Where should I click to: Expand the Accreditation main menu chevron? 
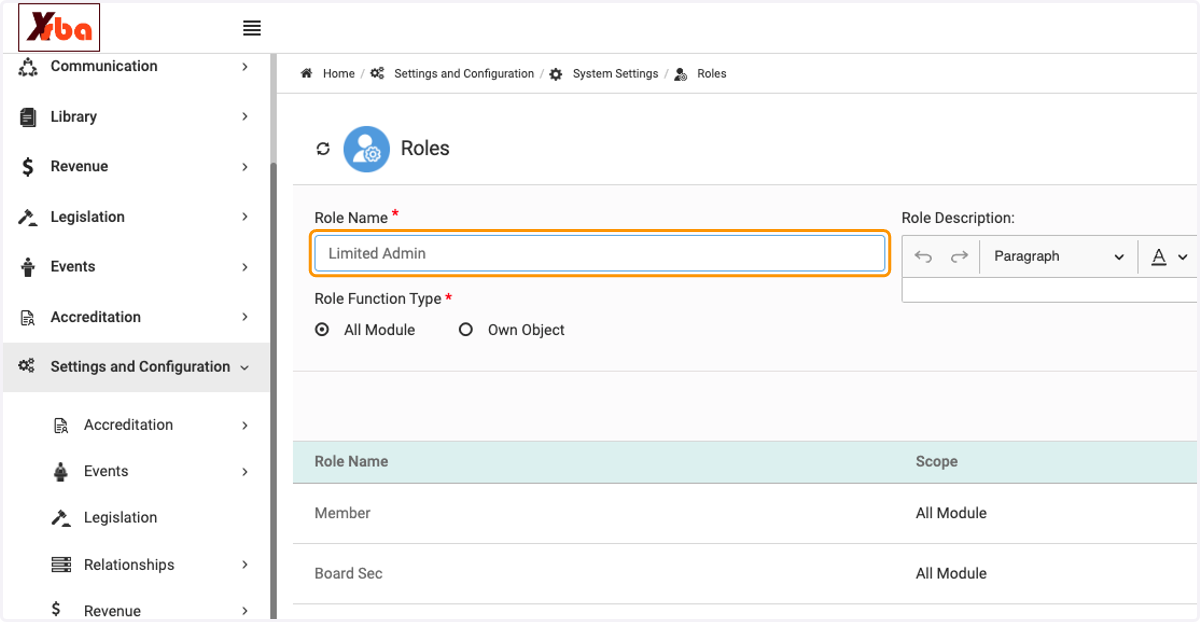point(245,317)
